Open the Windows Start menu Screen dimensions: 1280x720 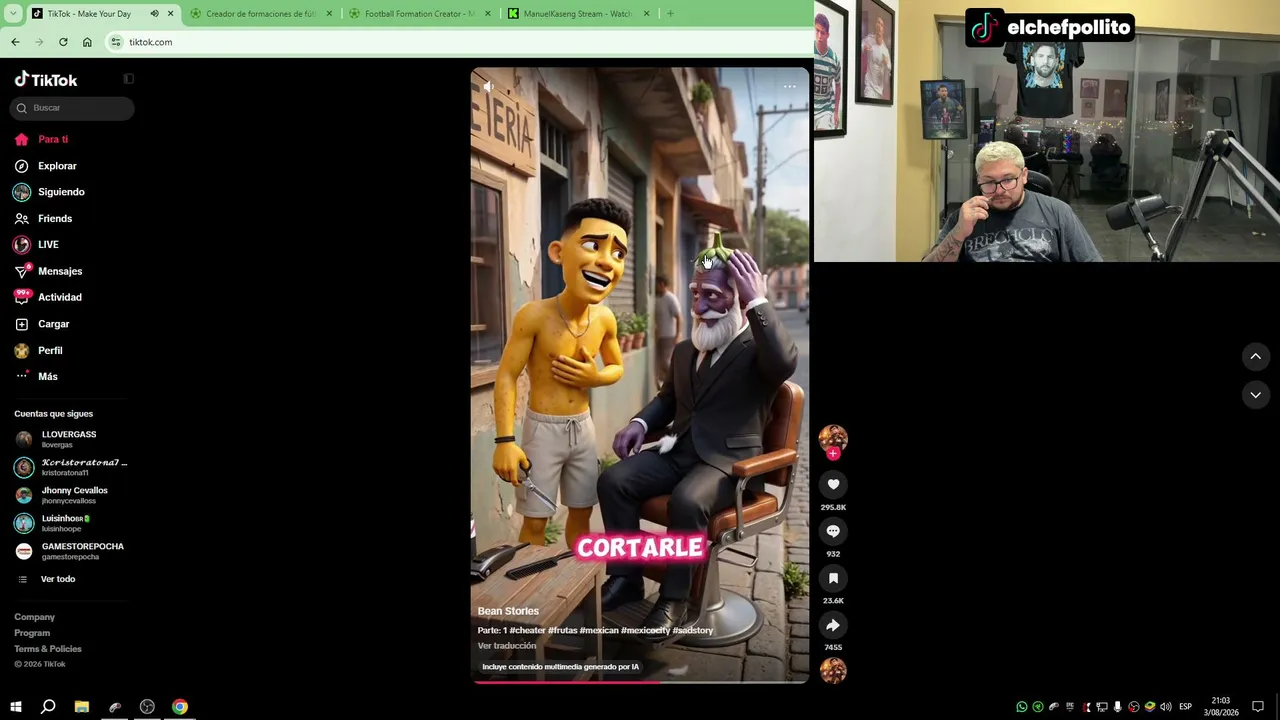click(x=16, y=707)
